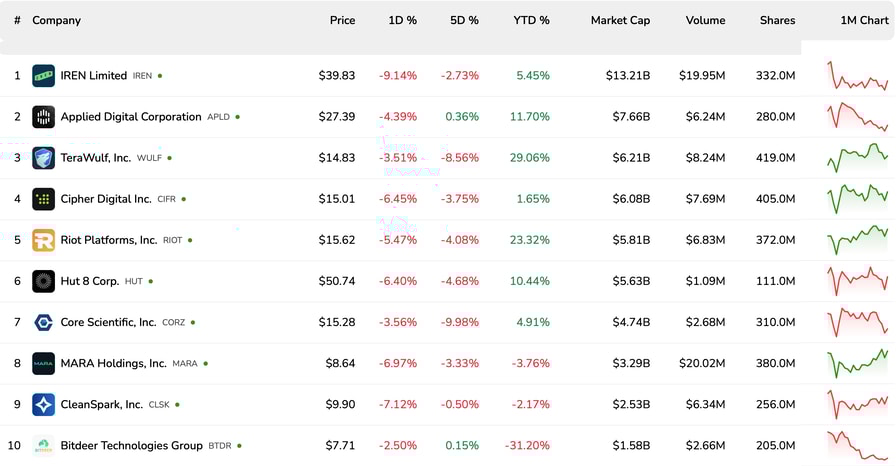View the Riot Platforms 1M chart thumbnail
The image size is (896, 466).
pos(857,240)
